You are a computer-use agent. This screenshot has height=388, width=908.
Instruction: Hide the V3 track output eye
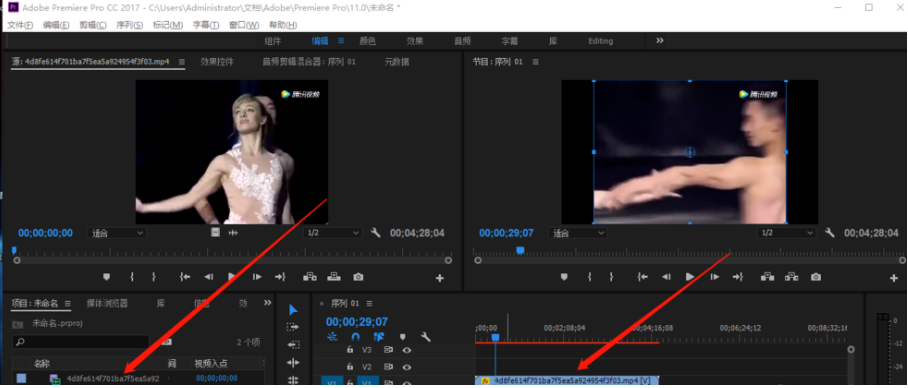(407, 350)
